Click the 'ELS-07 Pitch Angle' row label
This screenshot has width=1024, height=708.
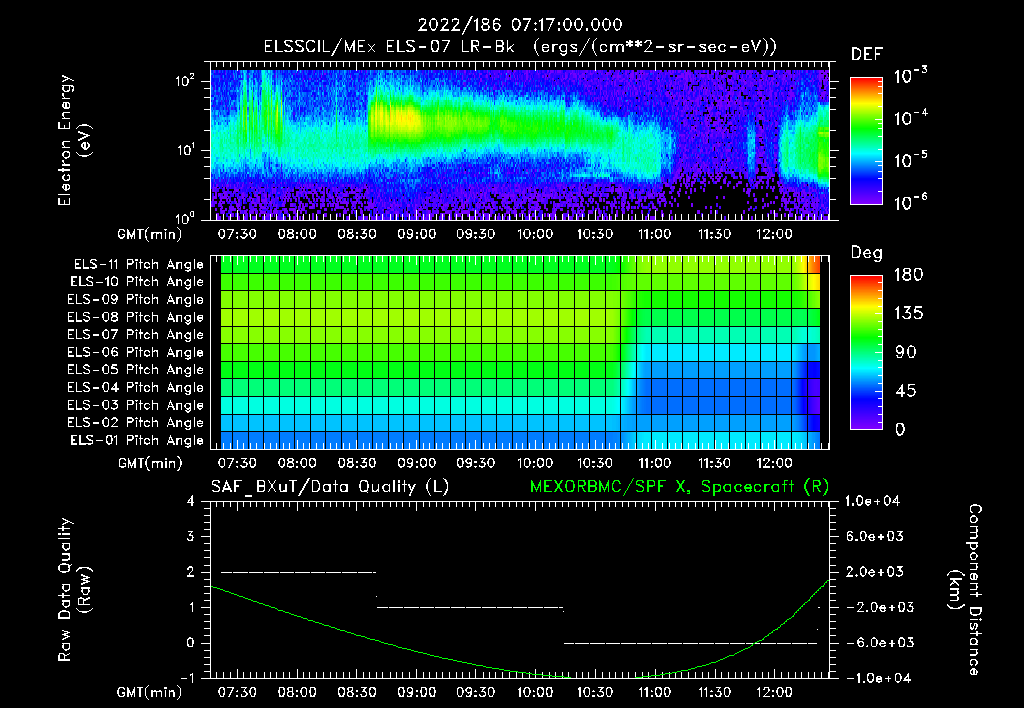coord(136,334)
